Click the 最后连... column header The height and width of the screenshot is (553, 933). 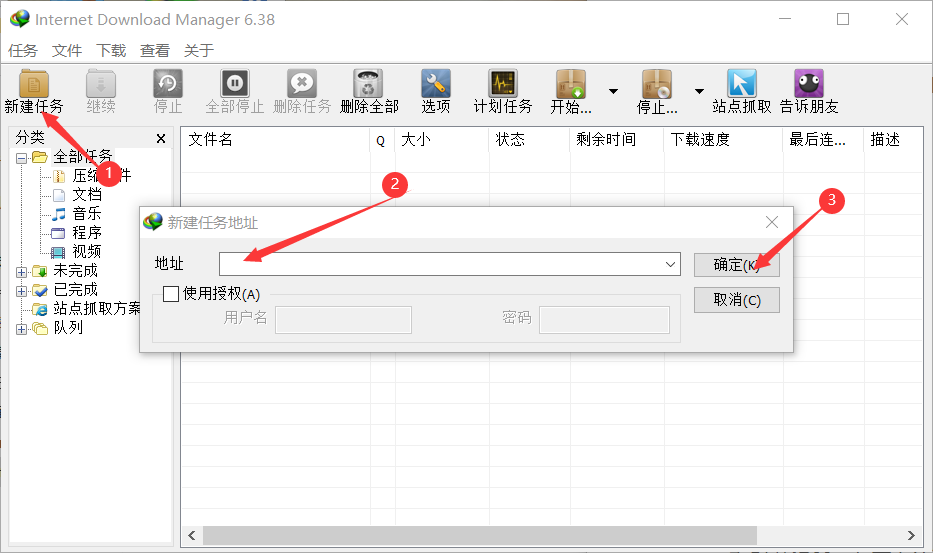823,140
